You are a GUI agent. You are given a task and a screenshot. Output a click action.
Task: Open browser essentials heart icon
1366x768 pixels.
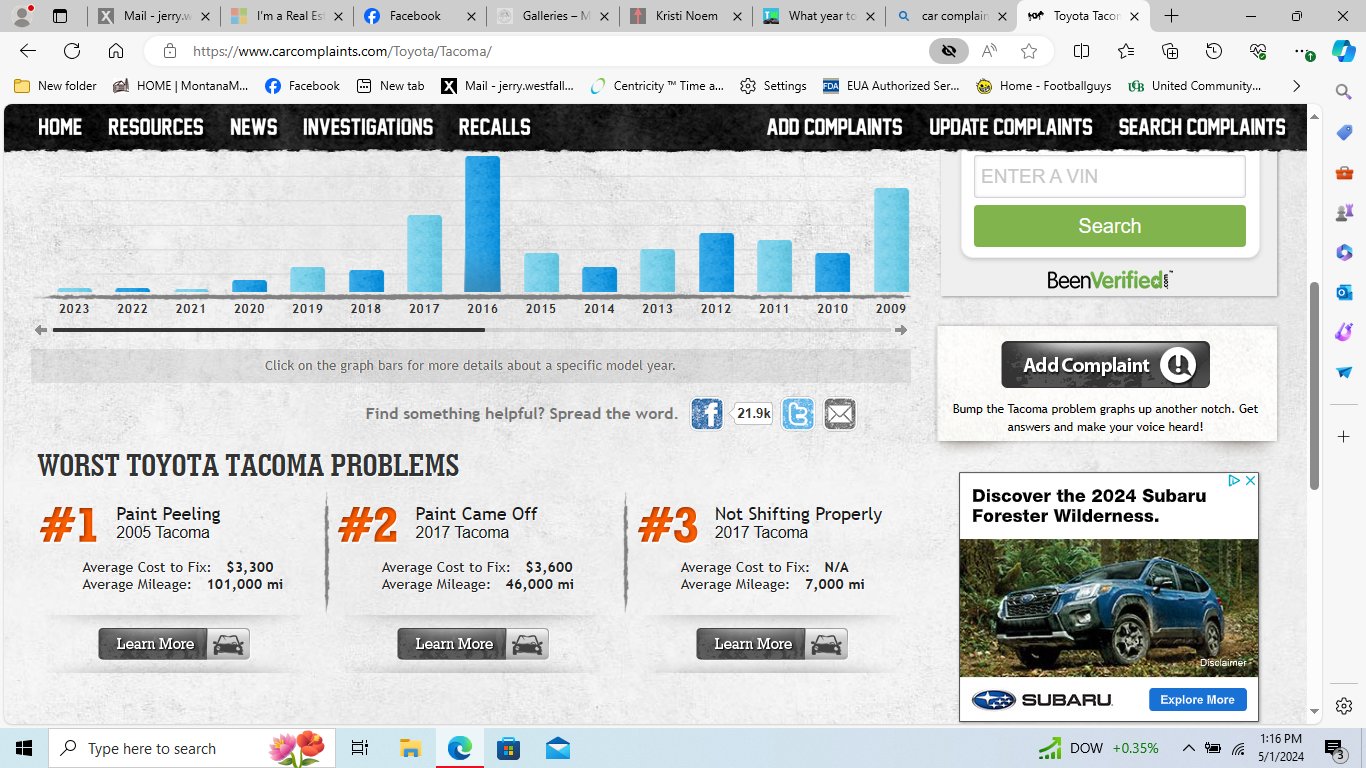[1258, 51]
